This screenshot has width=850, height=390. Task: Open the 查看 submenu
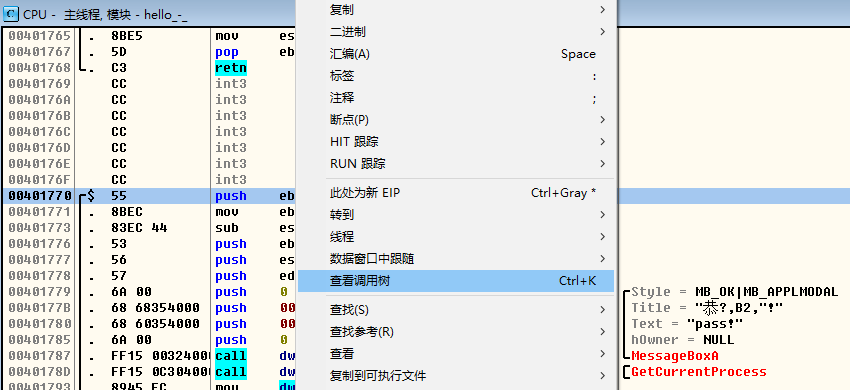[x=456, y=354]
